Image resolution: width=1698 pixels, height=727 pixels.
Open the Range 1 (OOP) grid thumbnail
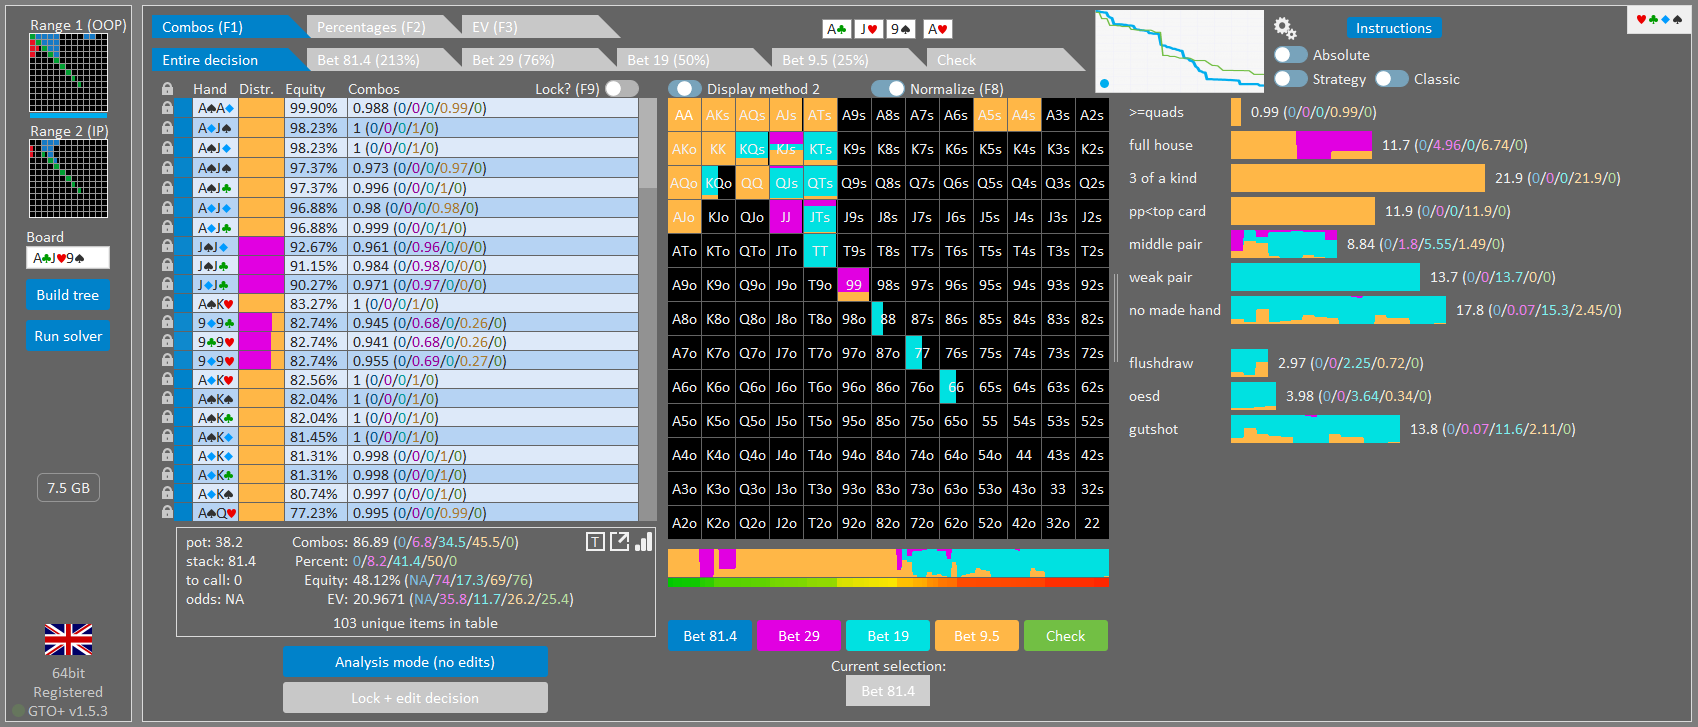click(68, 73)
